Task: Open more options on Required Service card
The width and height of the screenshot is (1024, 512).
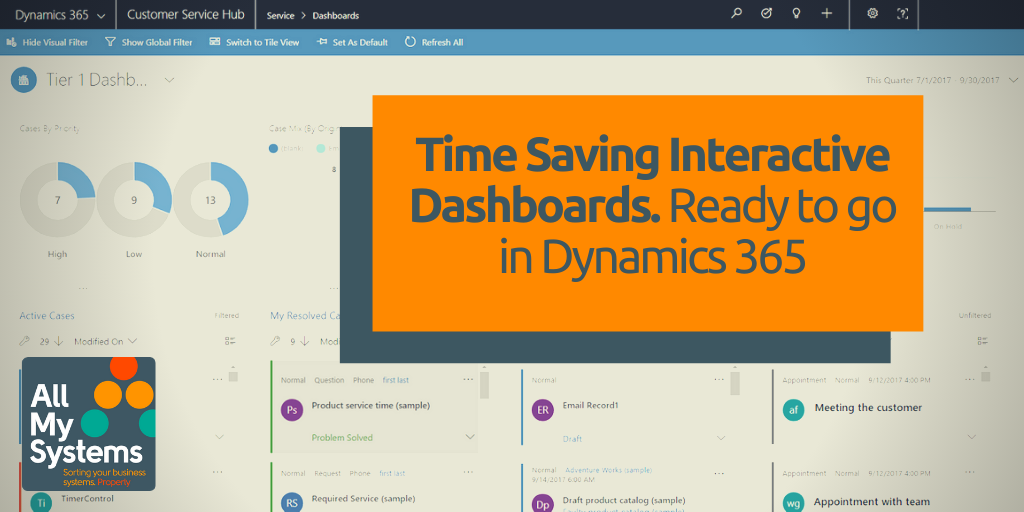Action: [468, 472]
